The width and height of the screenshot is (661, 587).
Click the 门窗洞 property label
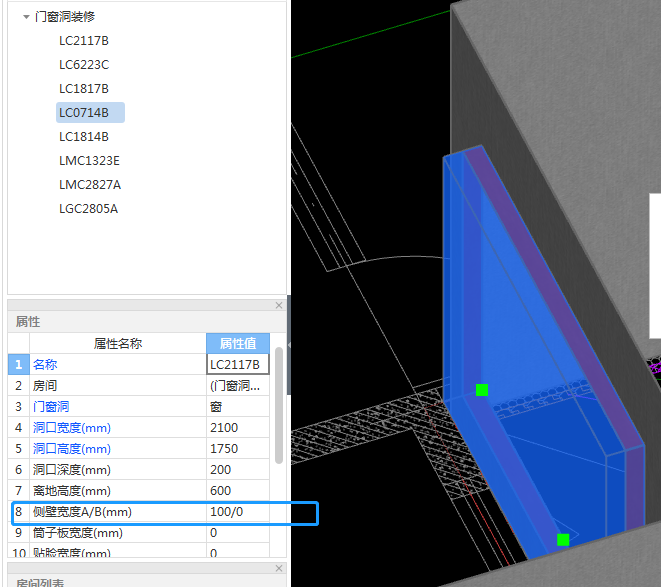tap(51, 407)
